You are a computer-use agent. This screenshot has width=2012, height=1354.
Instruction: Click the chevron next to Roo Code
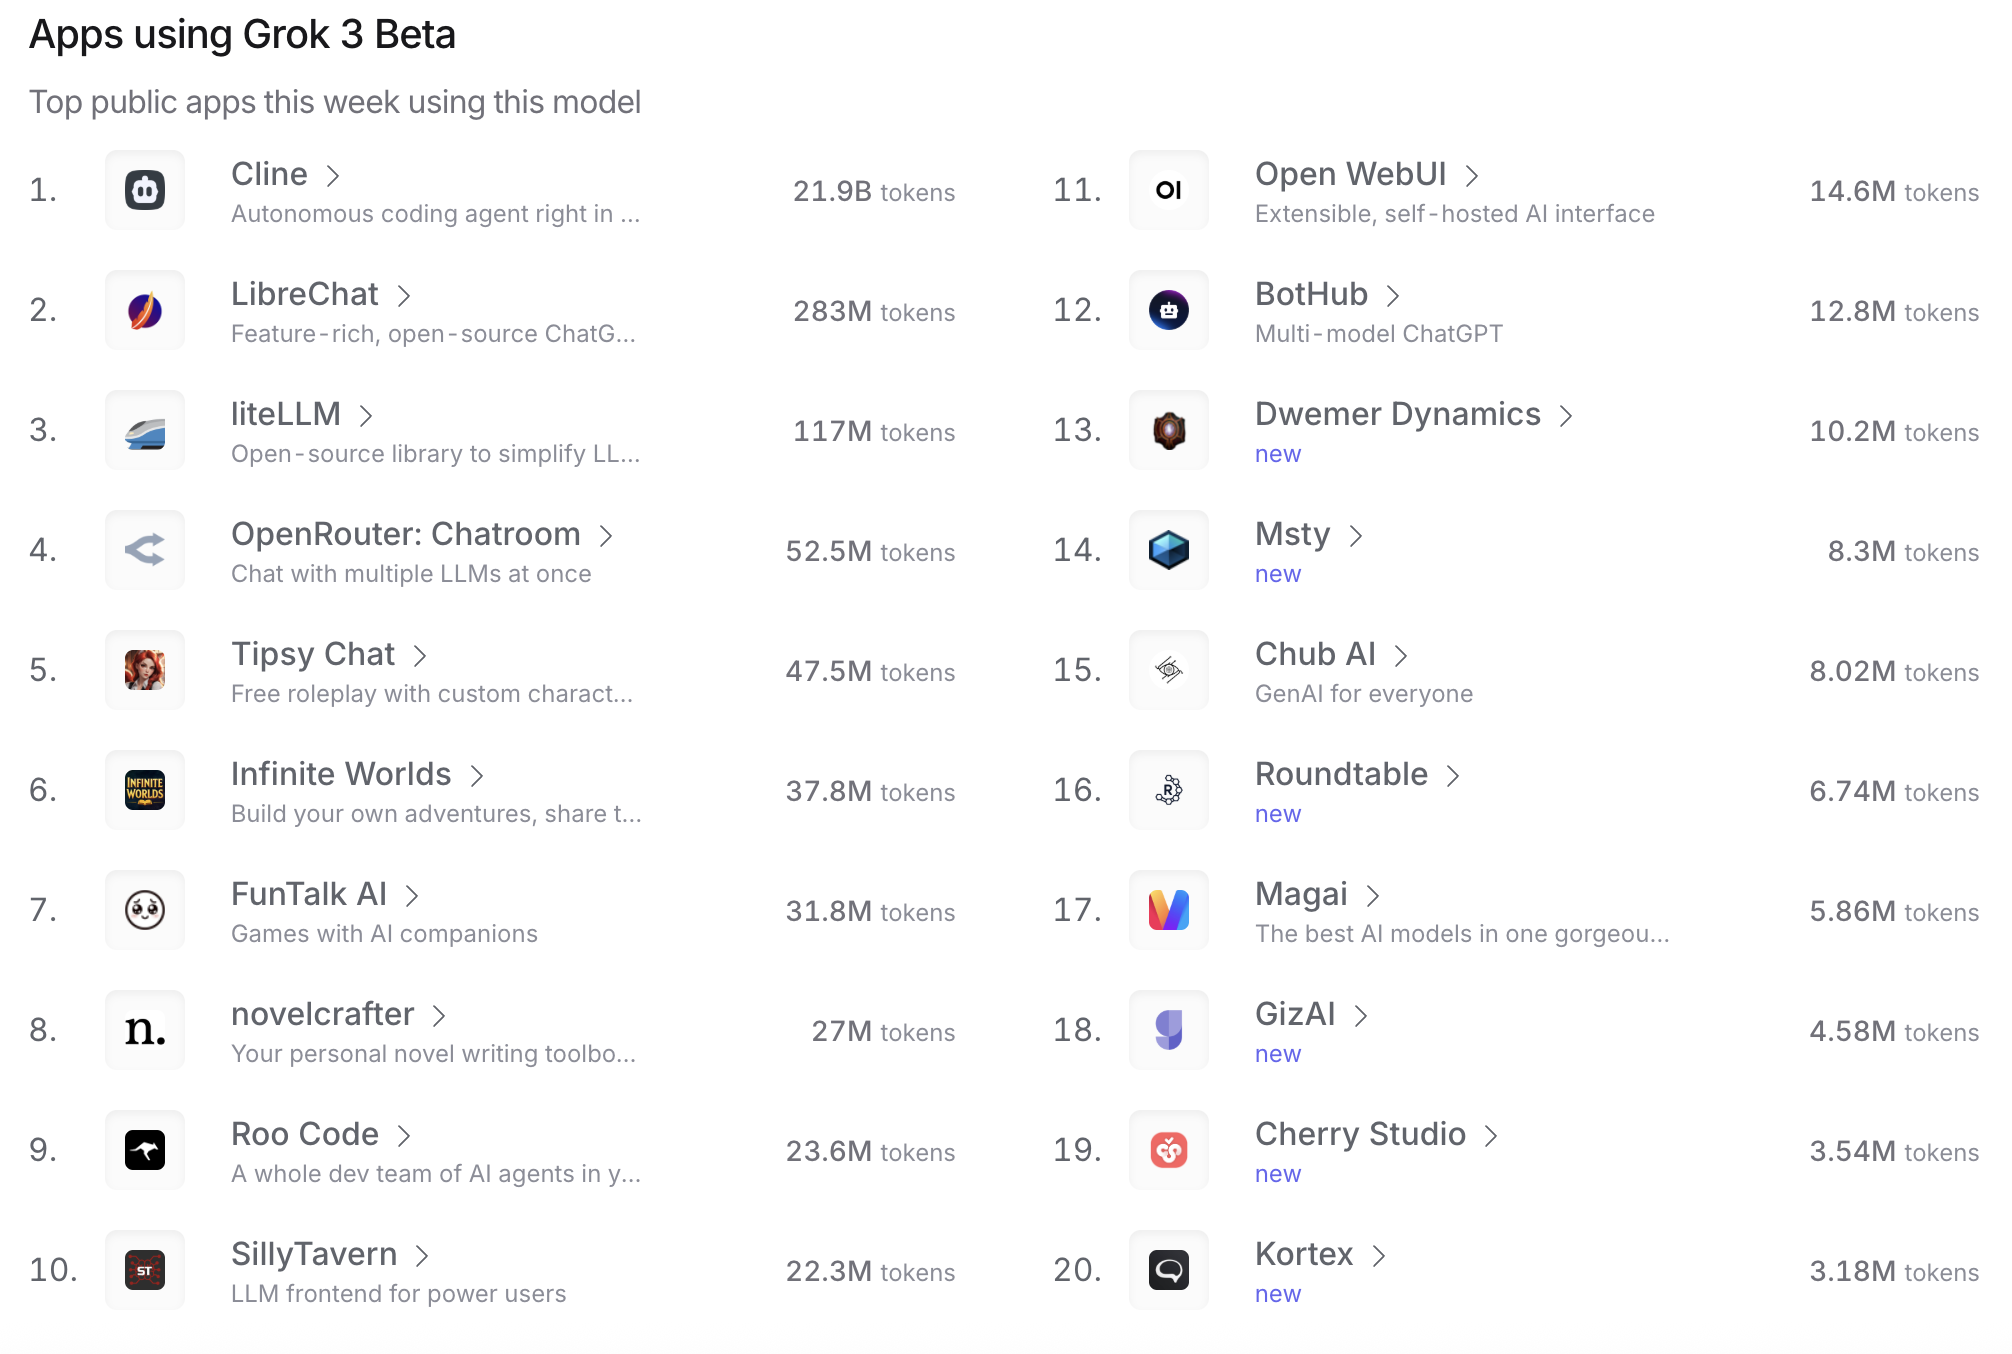pos(404,1136)
